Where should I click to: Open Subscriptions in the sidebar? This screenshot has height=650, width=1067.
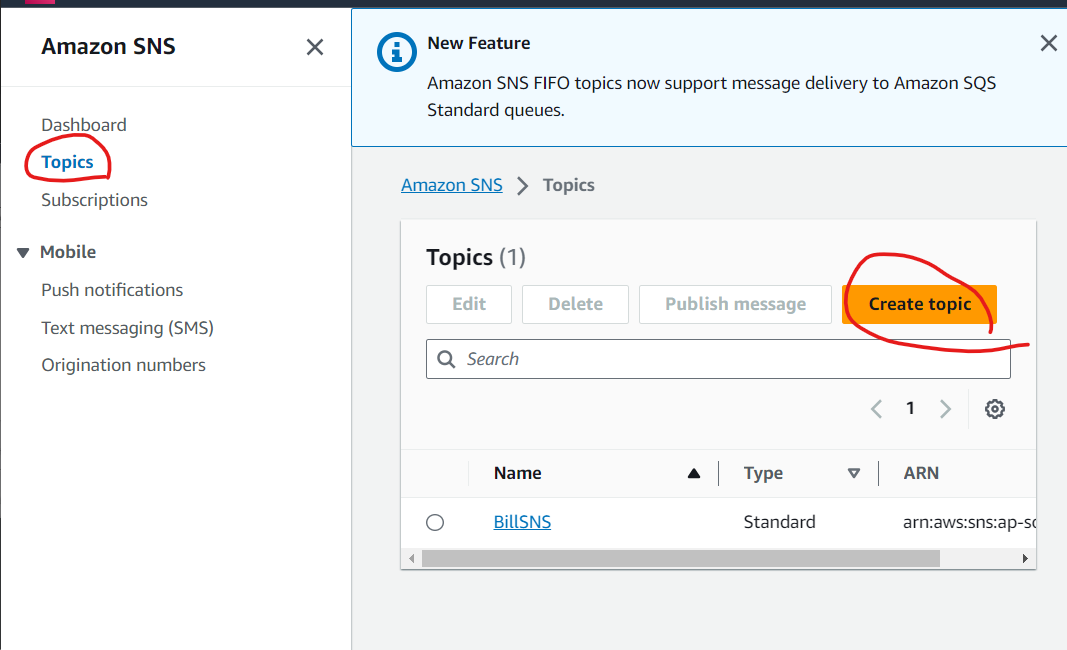tap(94, 200)
